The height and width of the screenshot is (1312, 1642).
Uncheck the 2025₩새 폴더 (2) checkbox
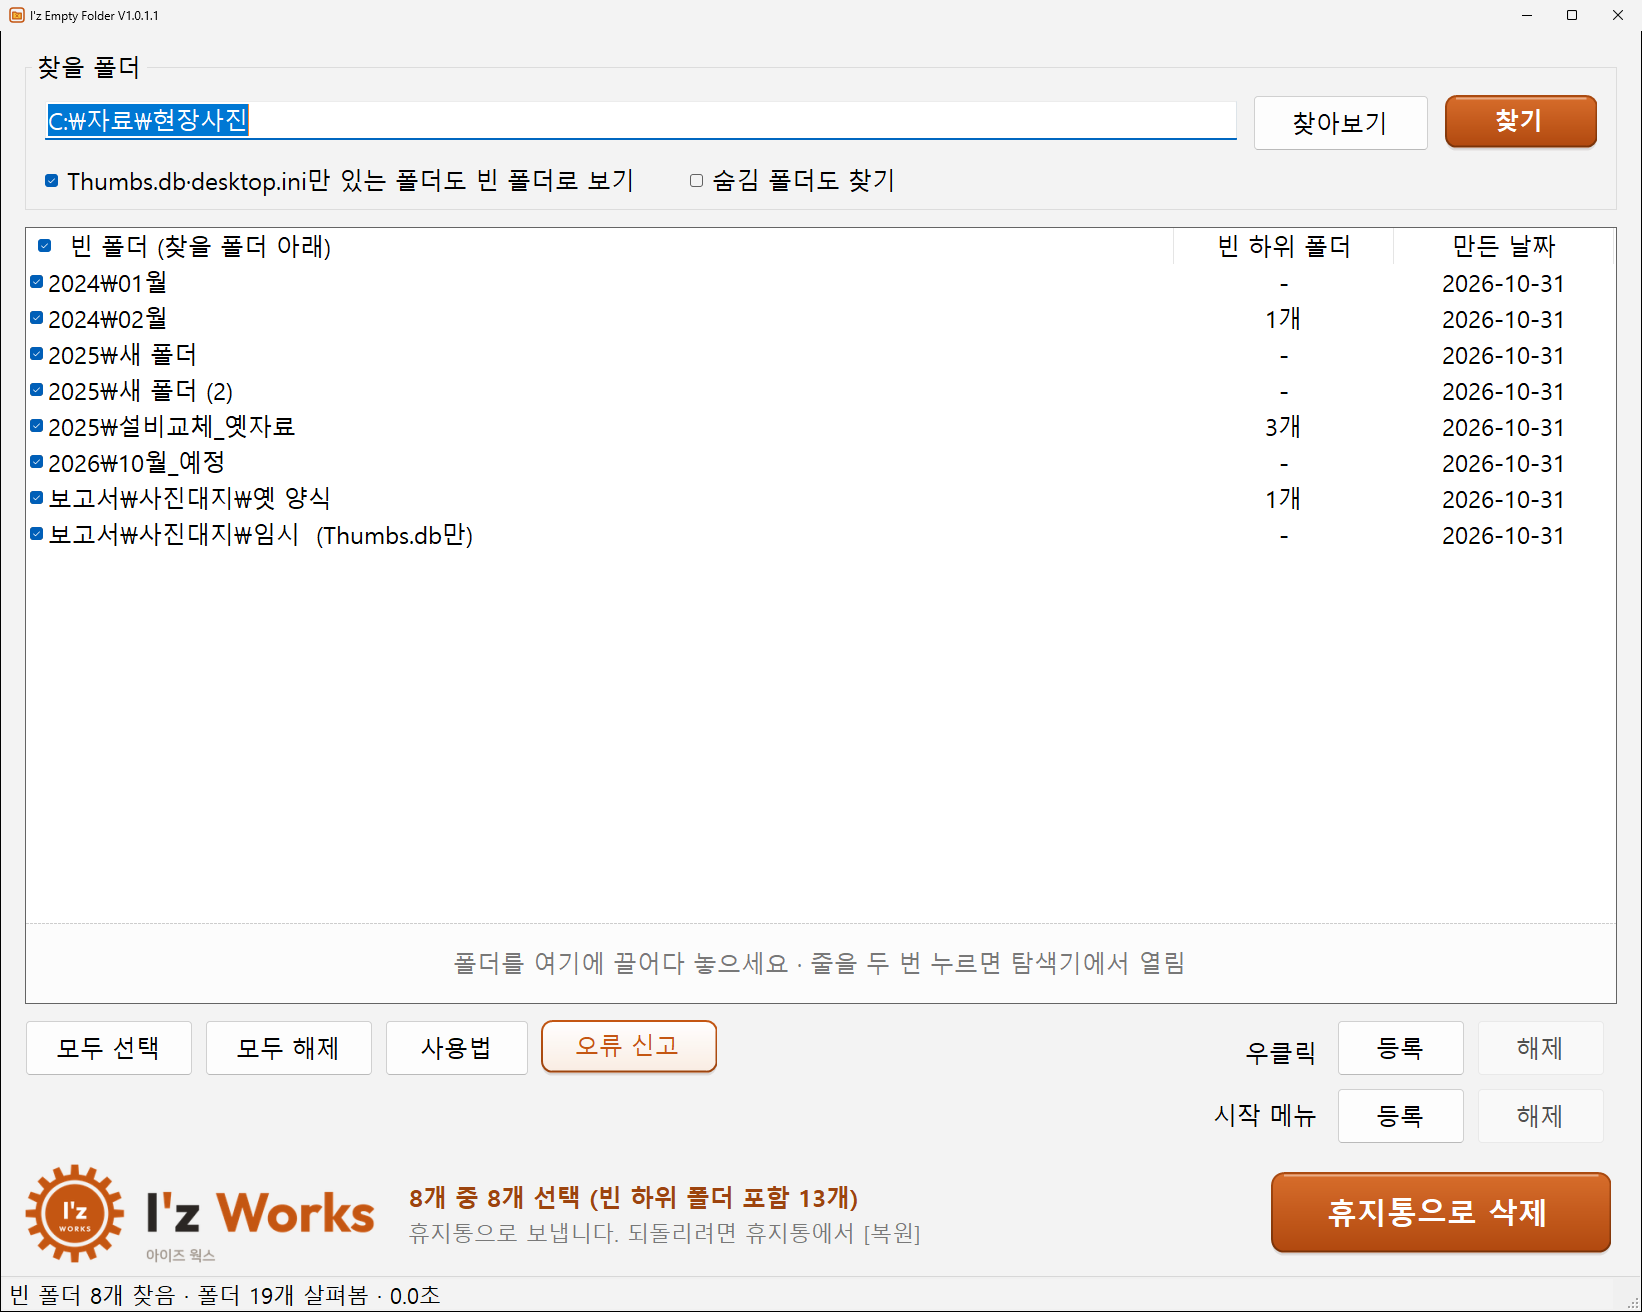(x=36, y=391)
